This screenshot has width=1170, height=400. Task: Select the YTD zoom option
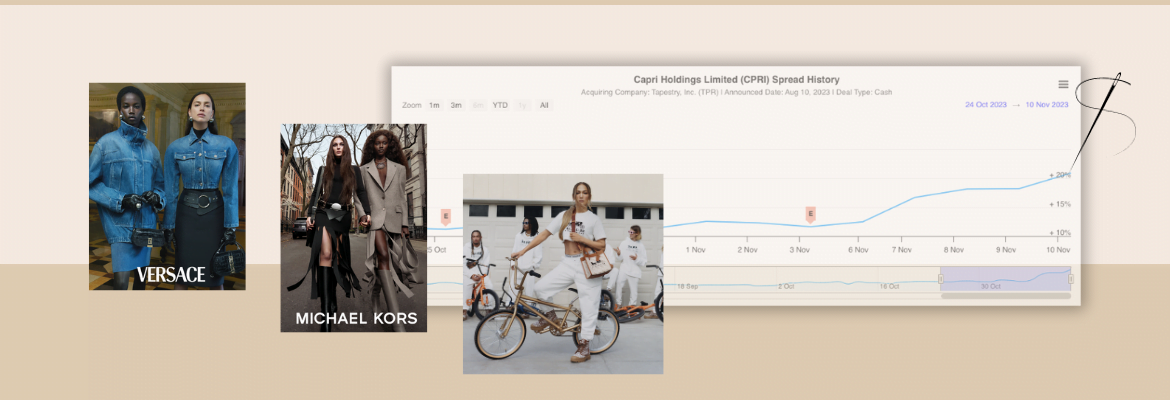500,105
